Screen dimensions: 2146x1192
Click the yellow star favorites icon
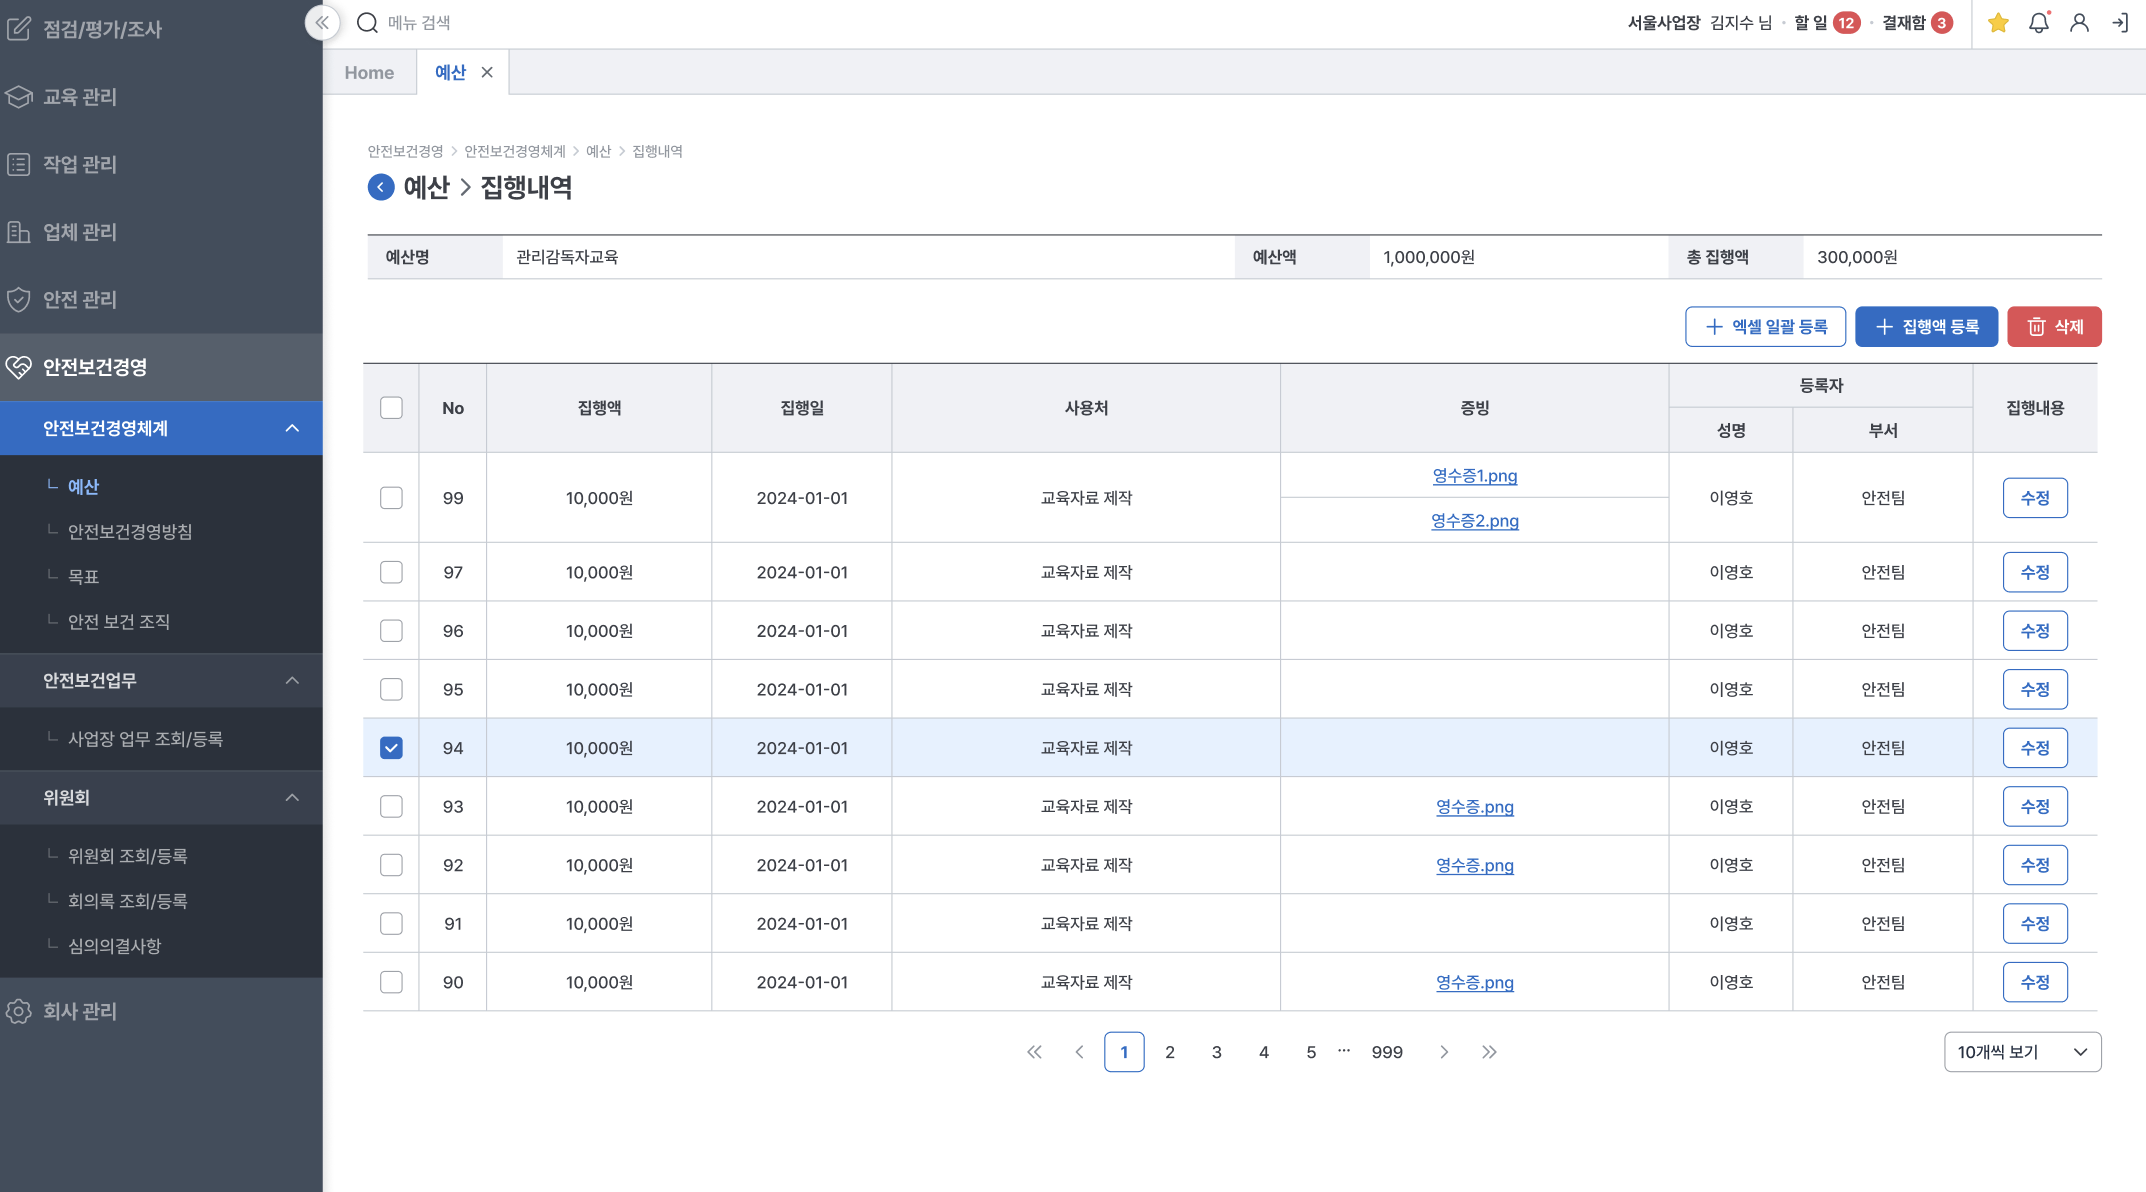click(x=1998, y=23)
